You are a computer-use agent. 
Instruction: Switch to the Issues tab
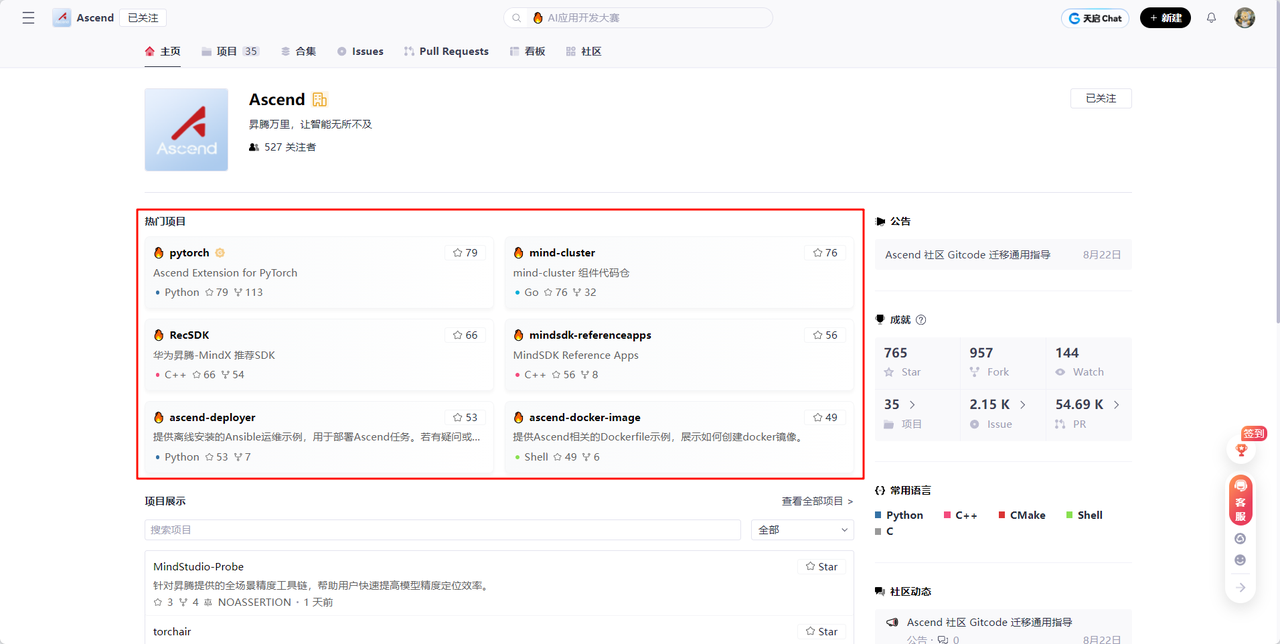(360, 51)
